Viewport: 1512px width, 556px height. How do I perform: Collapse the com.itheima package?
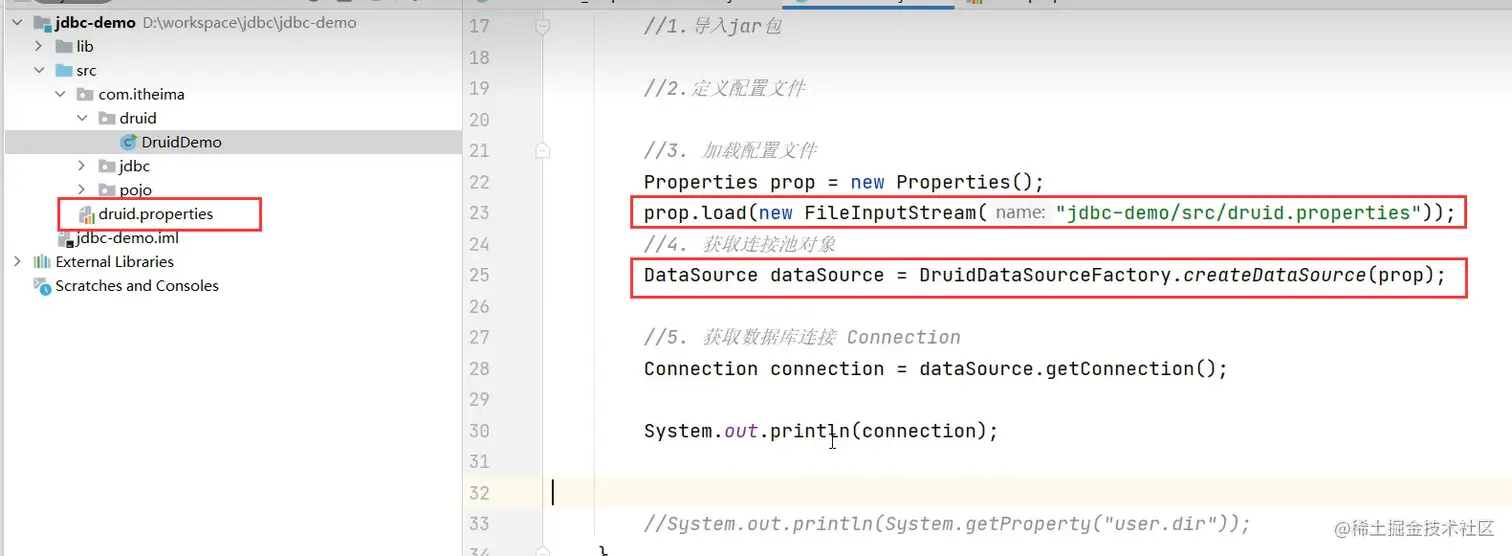coord(61,94)
